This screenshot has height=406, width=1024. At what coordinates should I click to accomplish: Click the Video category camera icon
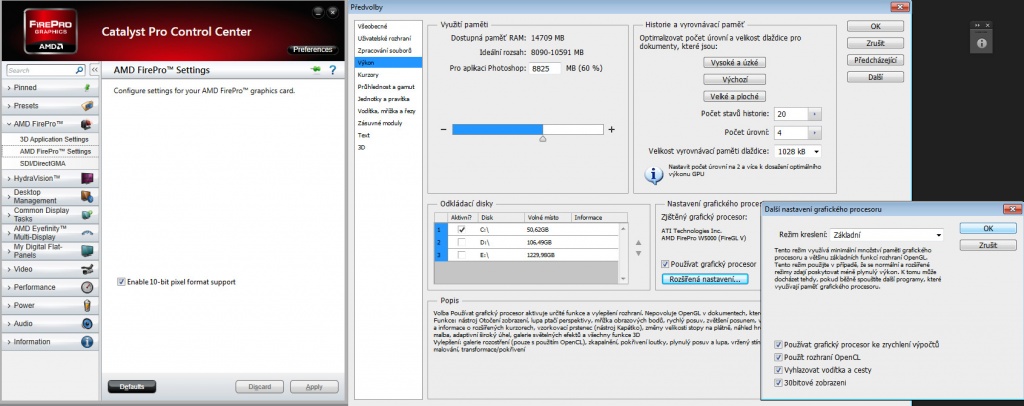86,269
